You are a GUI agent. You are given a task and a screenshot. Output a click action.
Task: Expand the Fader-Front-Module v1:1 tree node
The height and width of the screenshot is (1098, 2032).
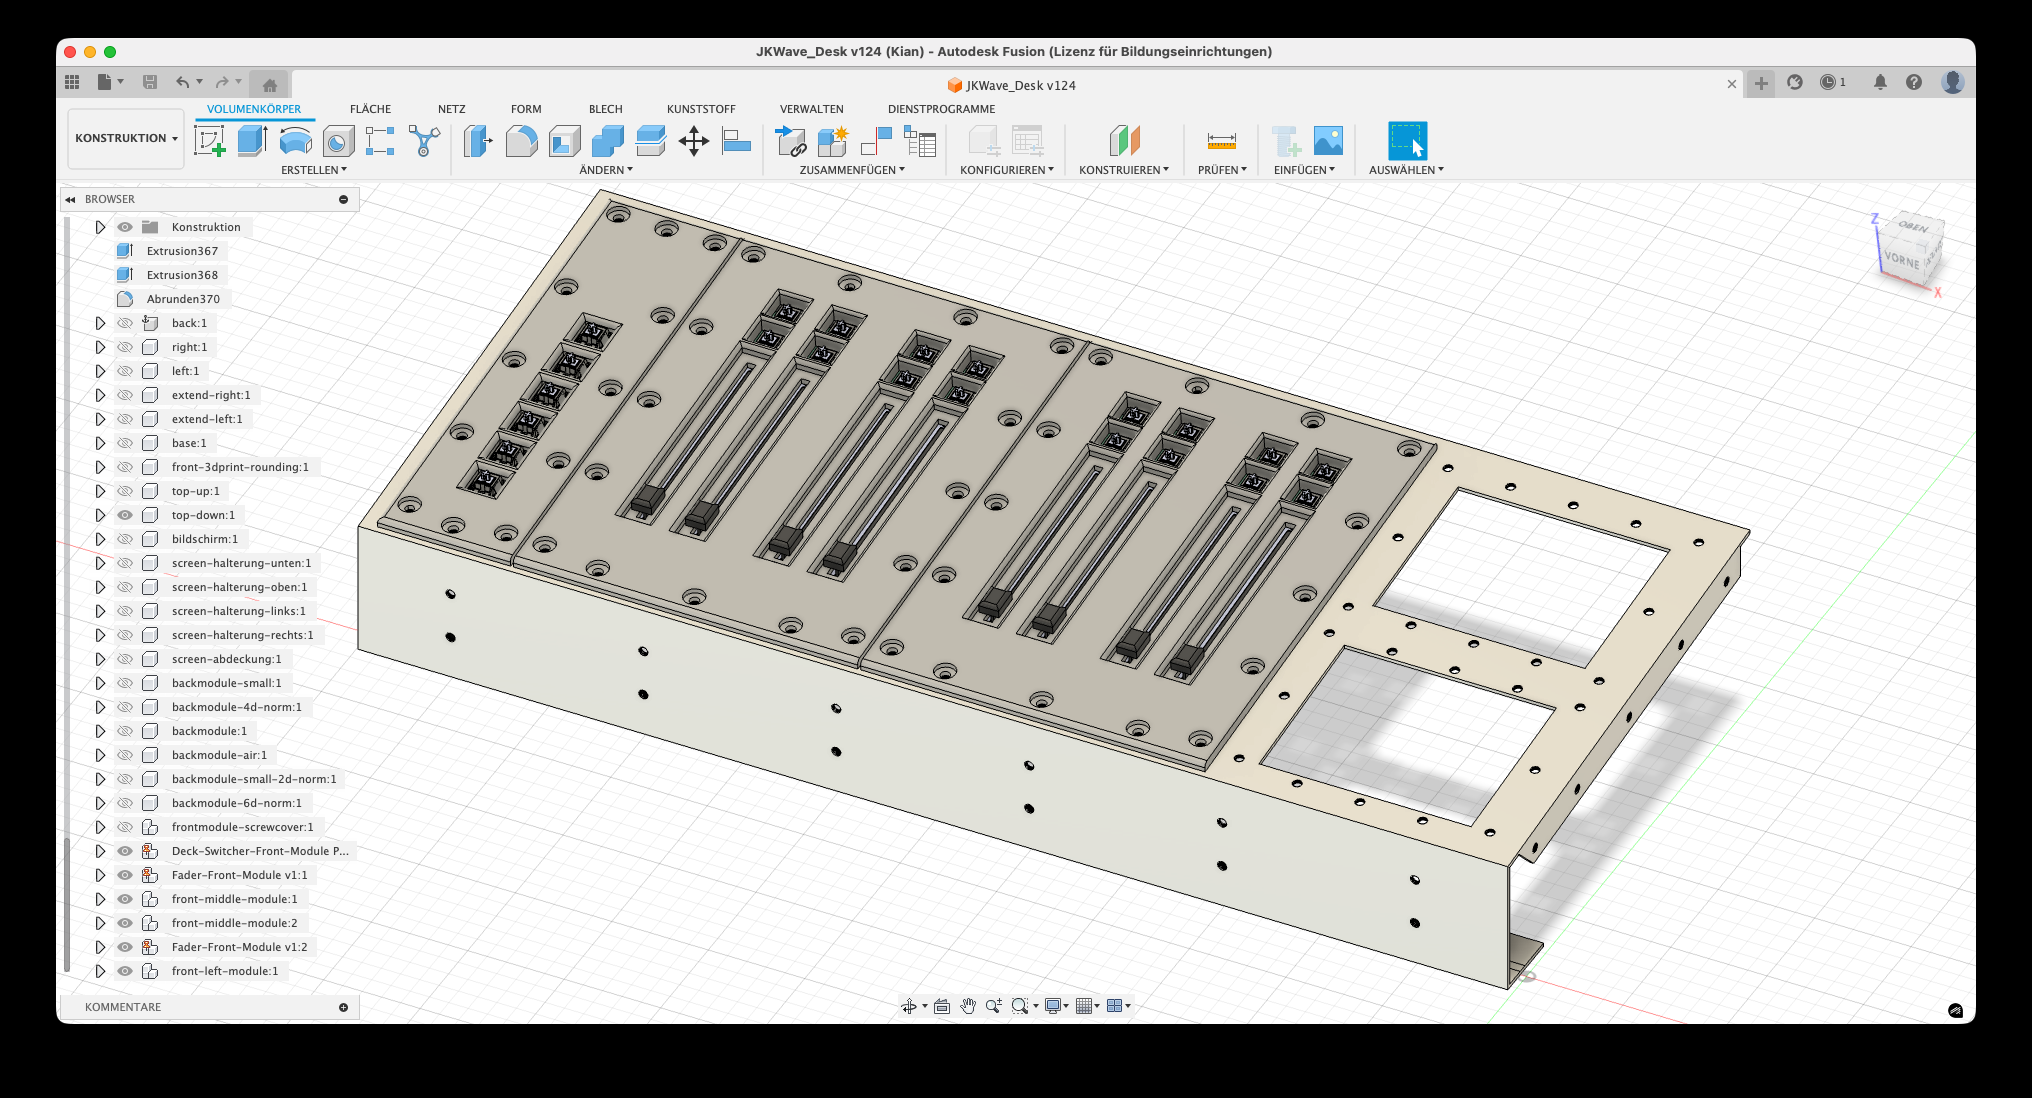[100, 875]
